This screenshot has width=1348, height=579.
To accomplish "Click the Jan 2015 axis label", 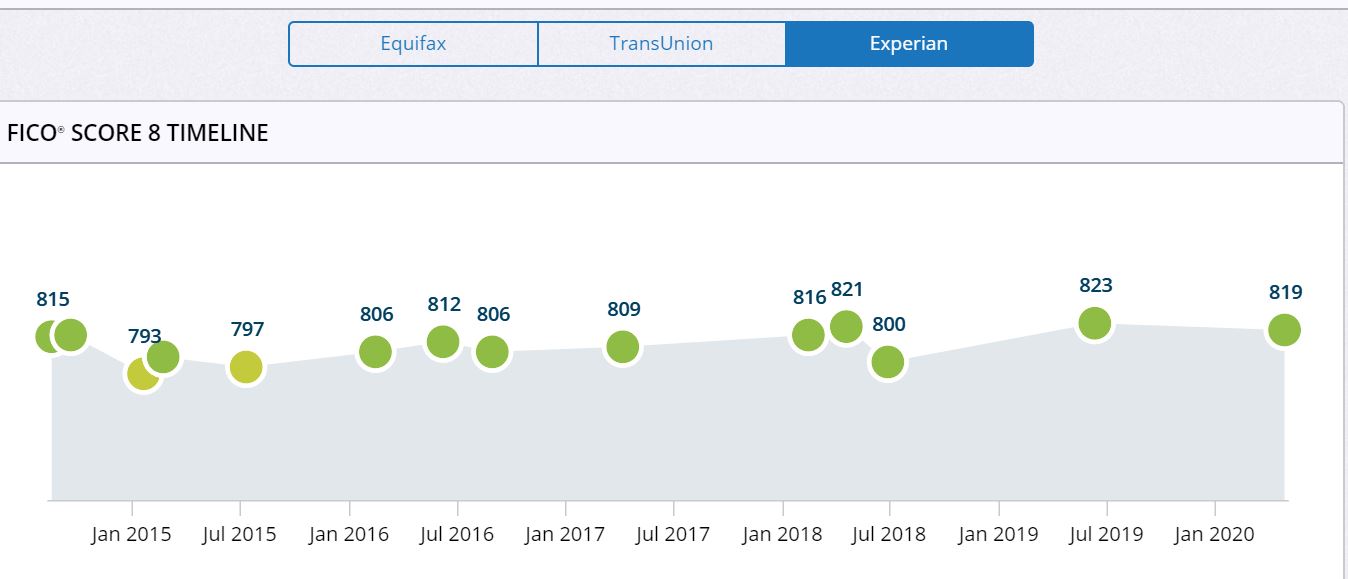I will pyautogui.click(x=131, y=534).
